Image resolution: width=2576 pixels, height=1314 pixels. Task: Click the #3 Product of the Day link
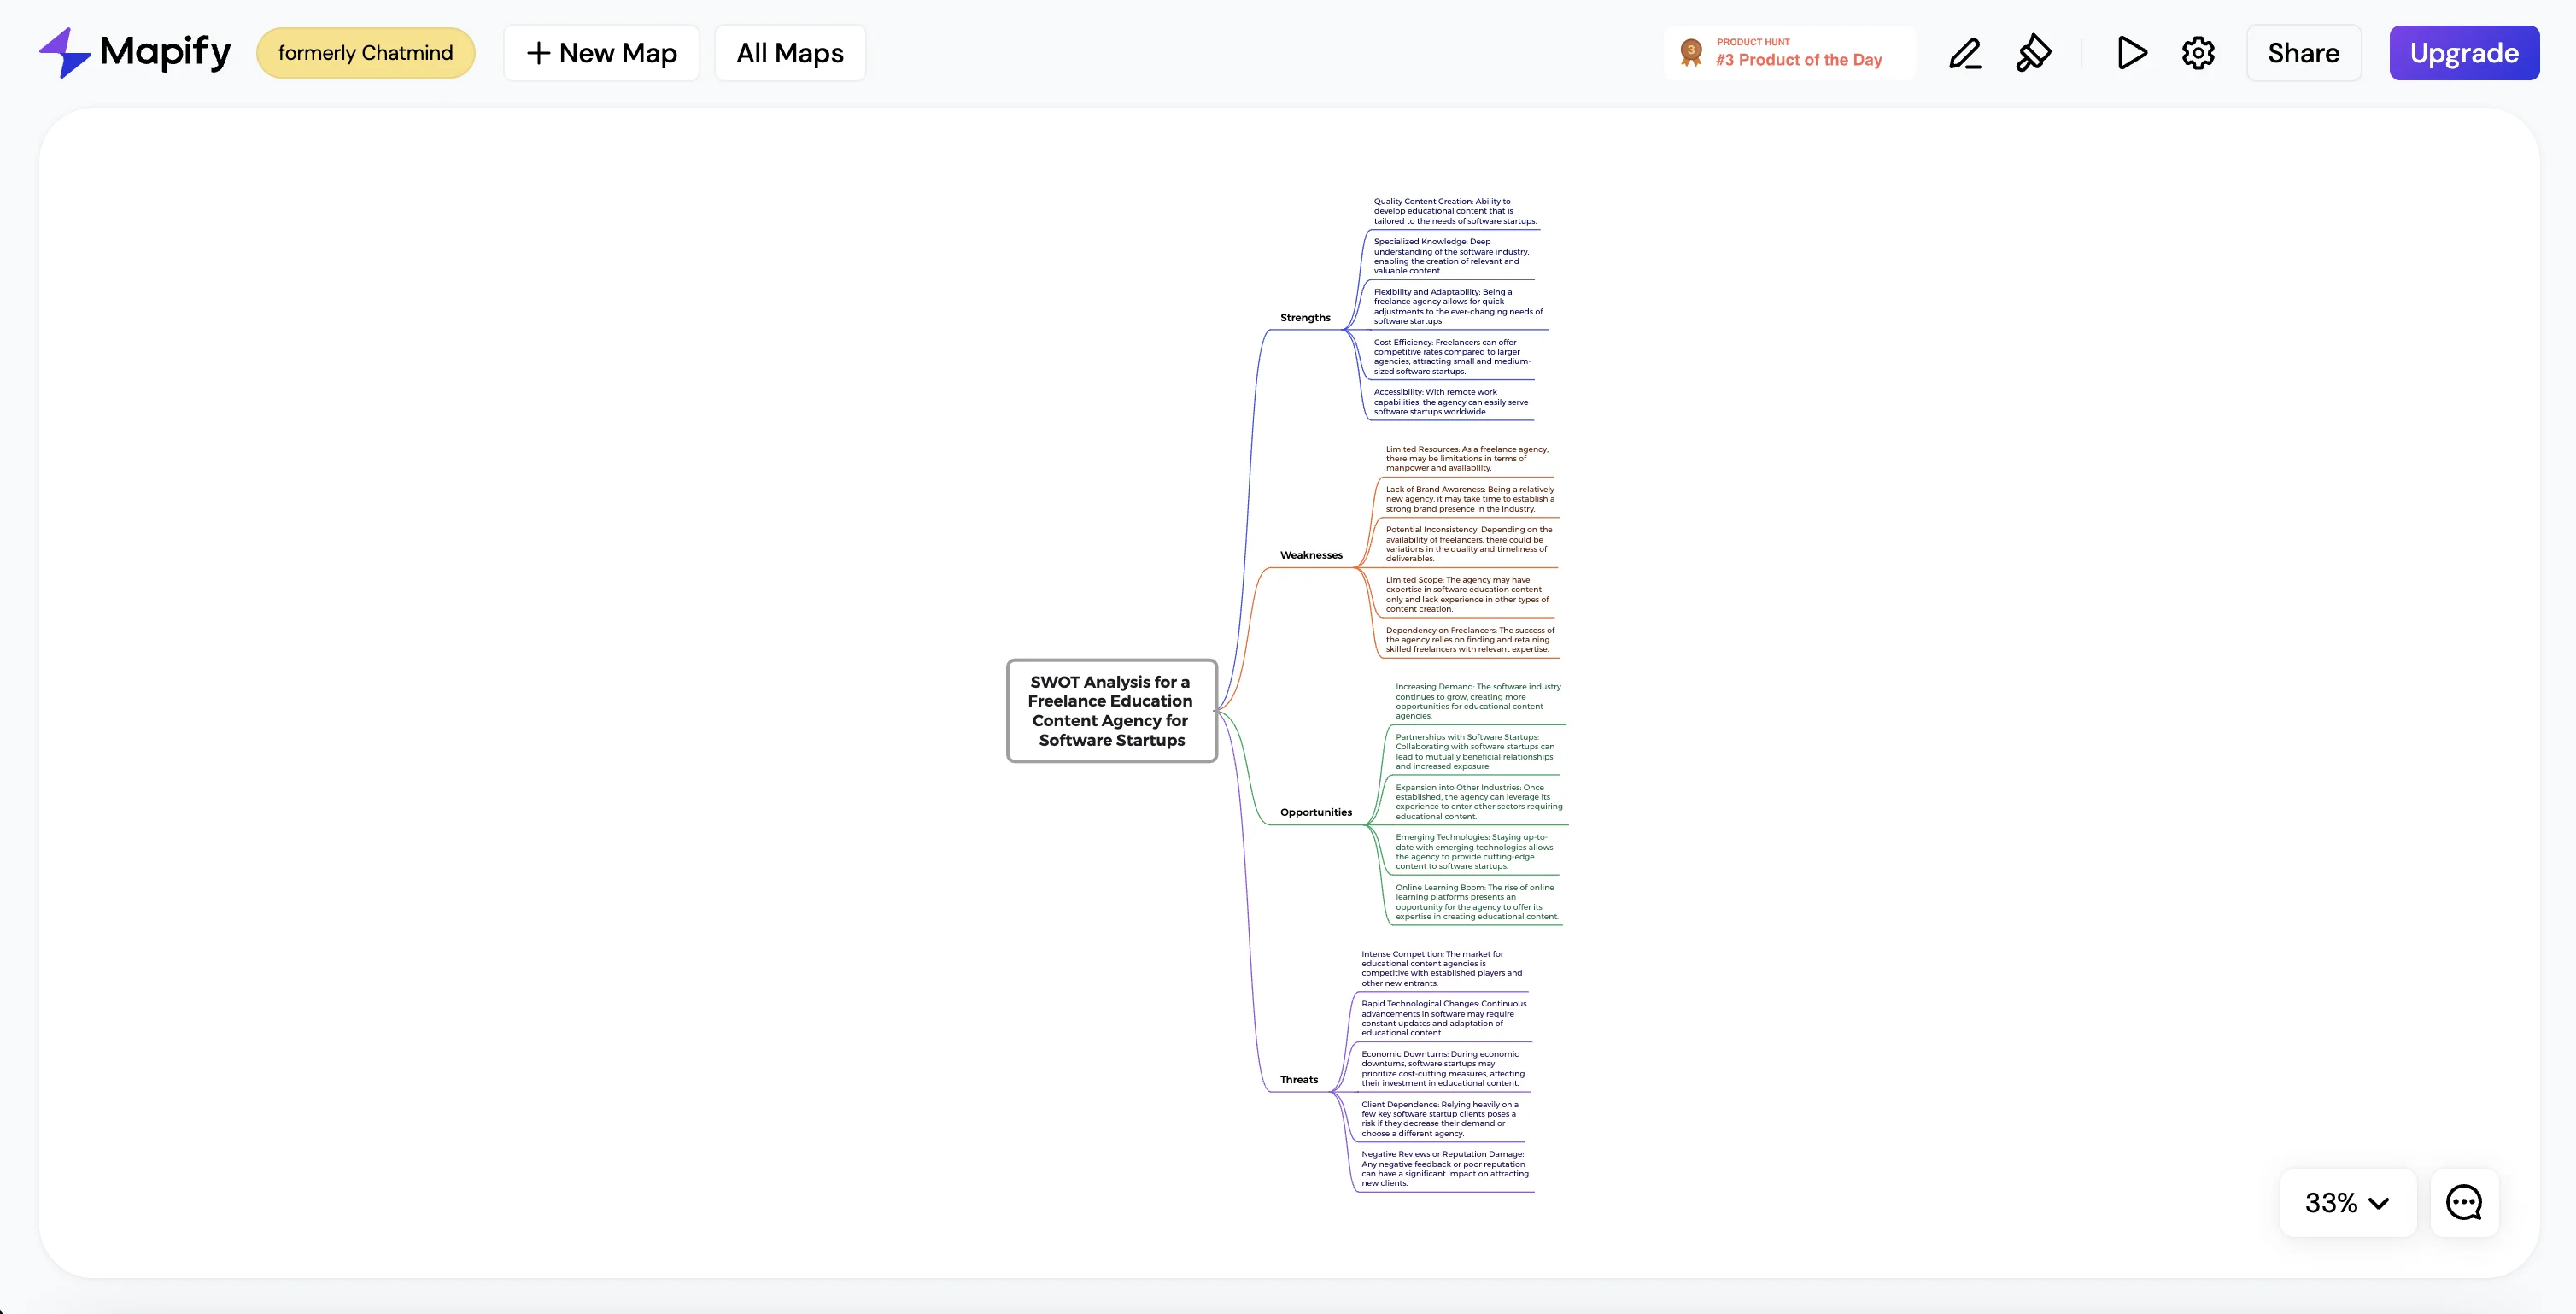(1799, 60)
